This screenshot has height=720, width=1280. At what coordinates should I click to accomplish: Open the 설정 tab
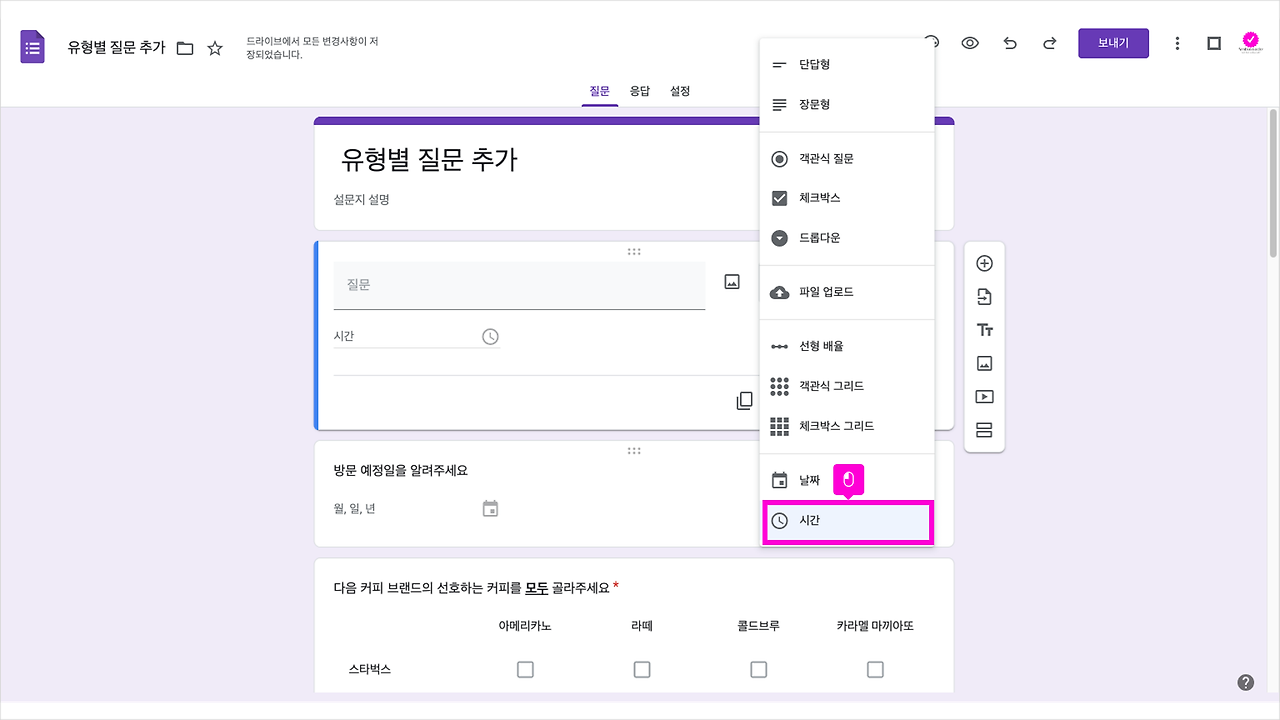pos(679,91)
